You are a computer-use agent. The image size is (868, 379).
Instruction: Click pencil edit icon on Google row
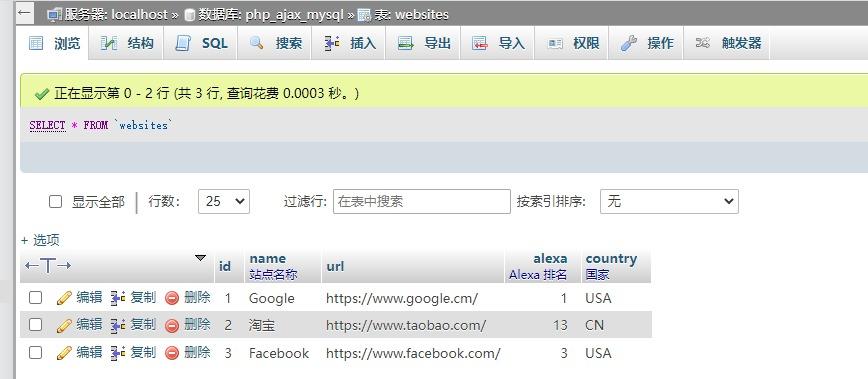coord(64,298)
